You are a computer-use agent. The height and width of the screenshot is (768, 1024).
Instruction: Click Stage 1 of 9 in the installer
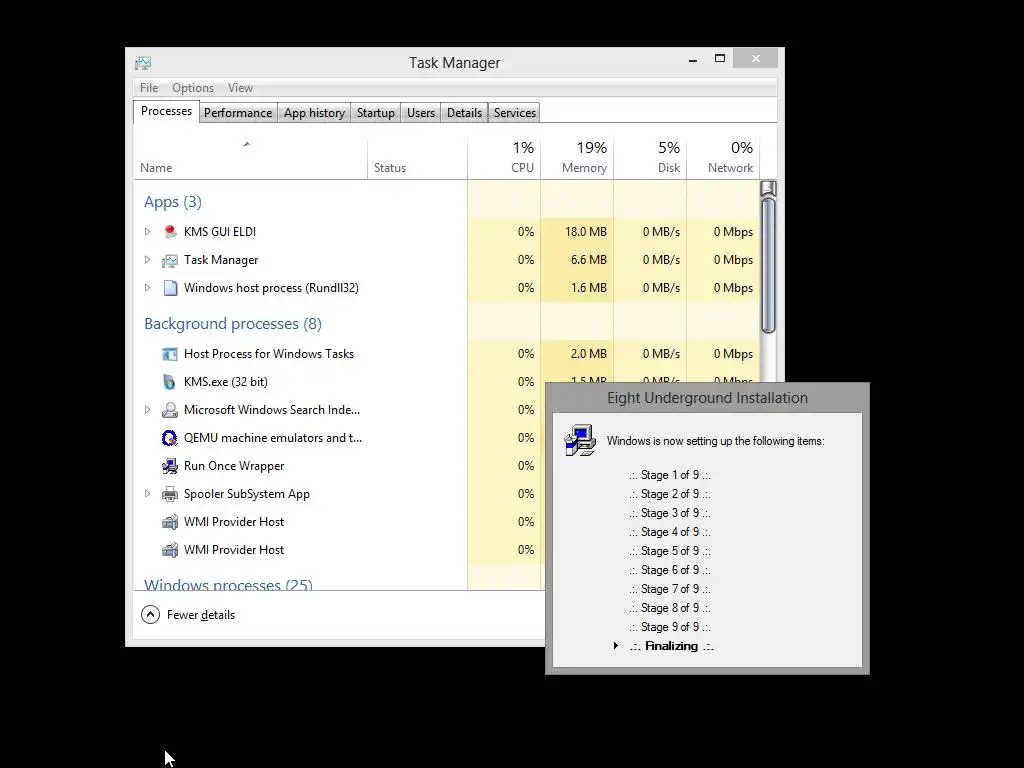(x=670, y=475)
